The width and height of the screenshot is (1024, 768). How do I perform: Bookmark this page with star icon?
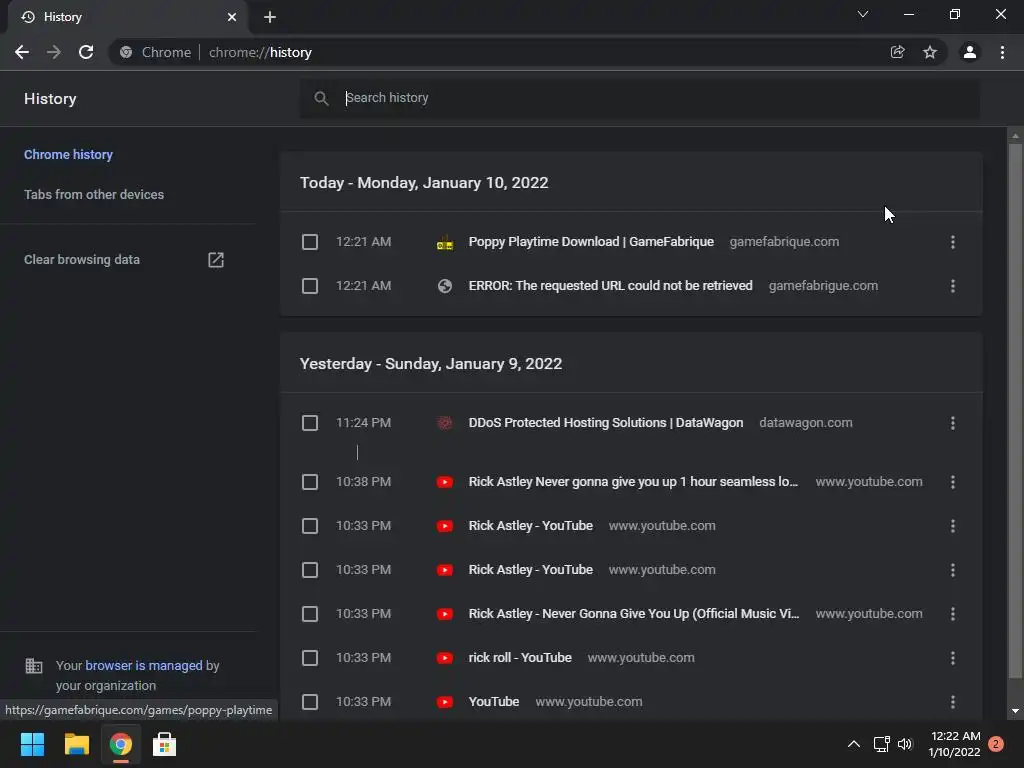pos(930,52)
